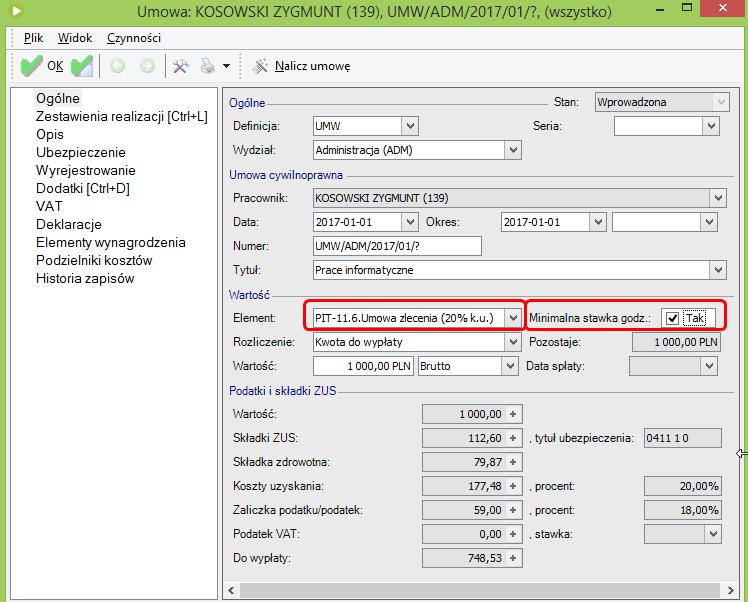748x602 pixels.
Task: Open Historia zapisów section
Action: (85, 279)
